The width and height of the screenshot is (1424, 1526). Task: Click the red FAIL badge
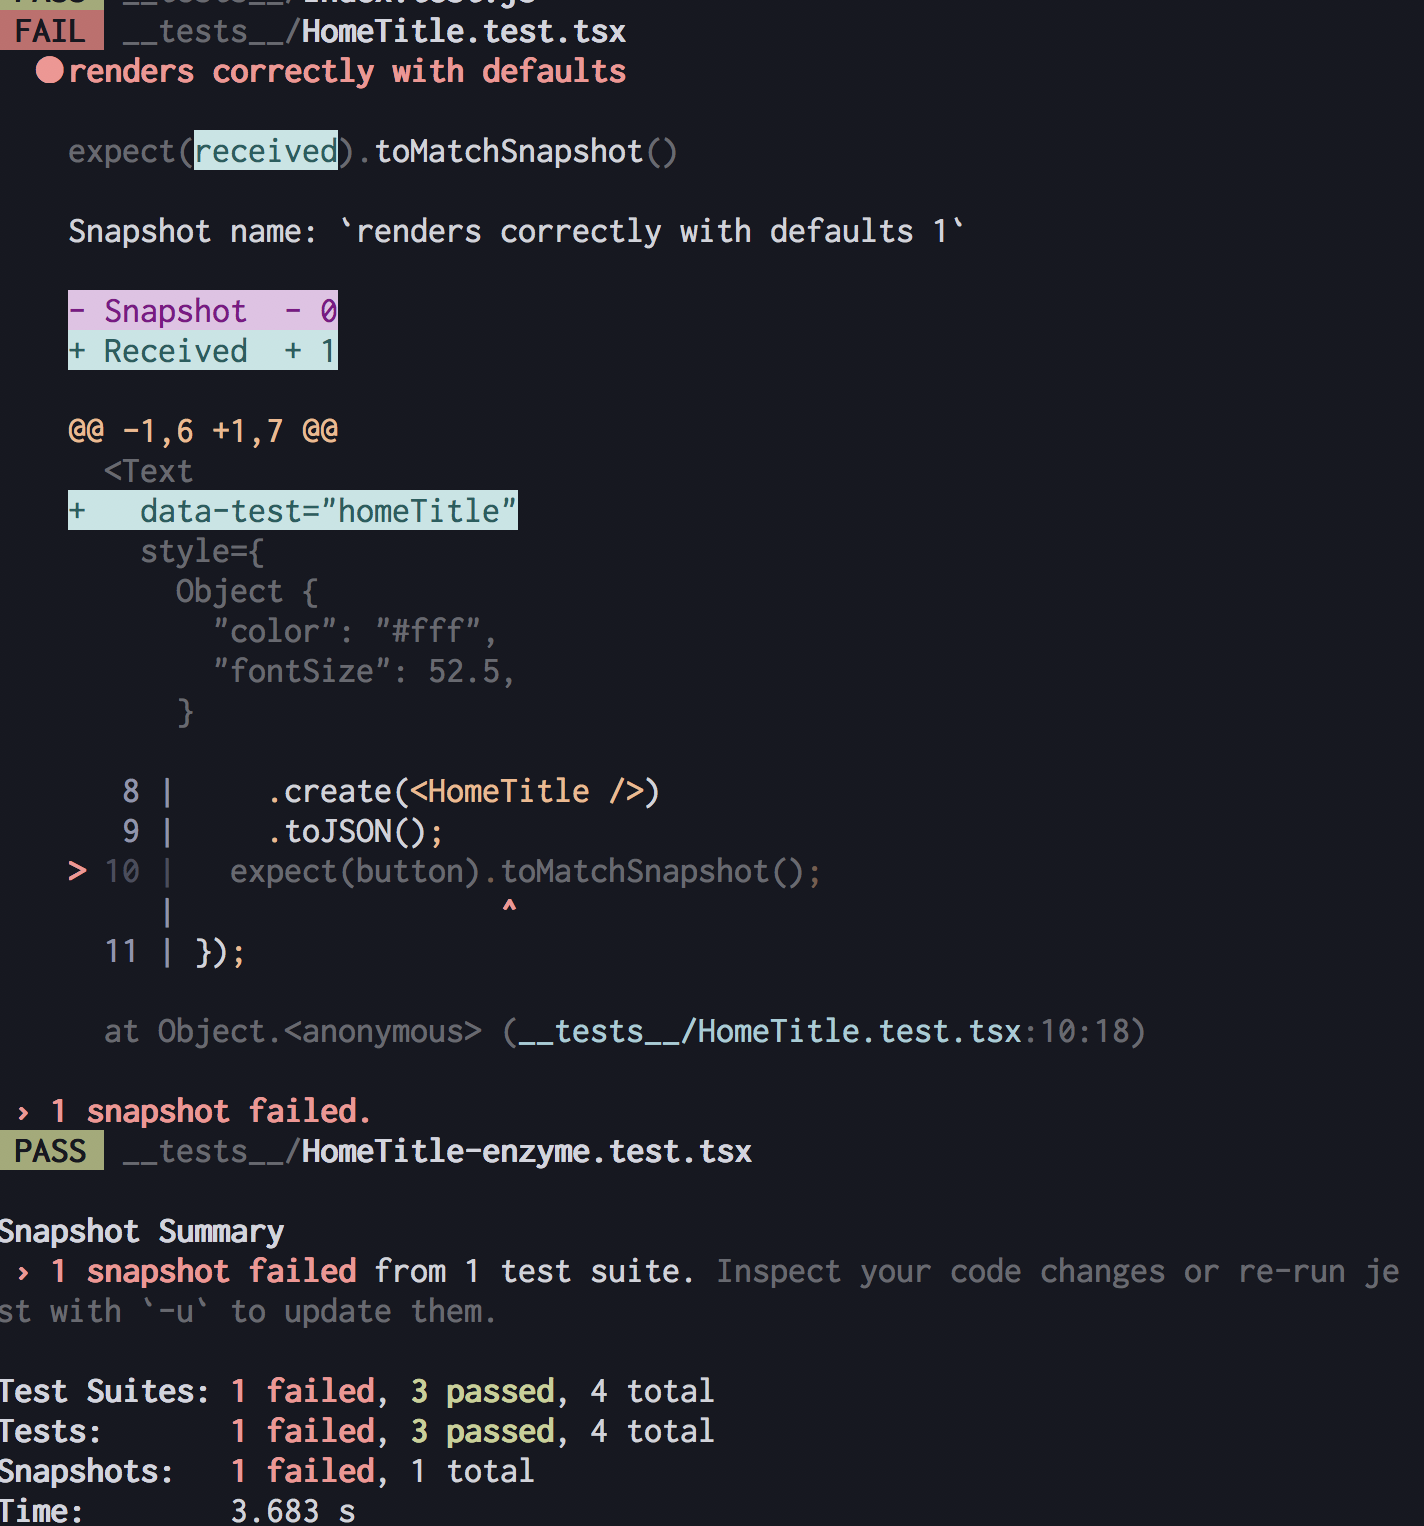point(50,31)
